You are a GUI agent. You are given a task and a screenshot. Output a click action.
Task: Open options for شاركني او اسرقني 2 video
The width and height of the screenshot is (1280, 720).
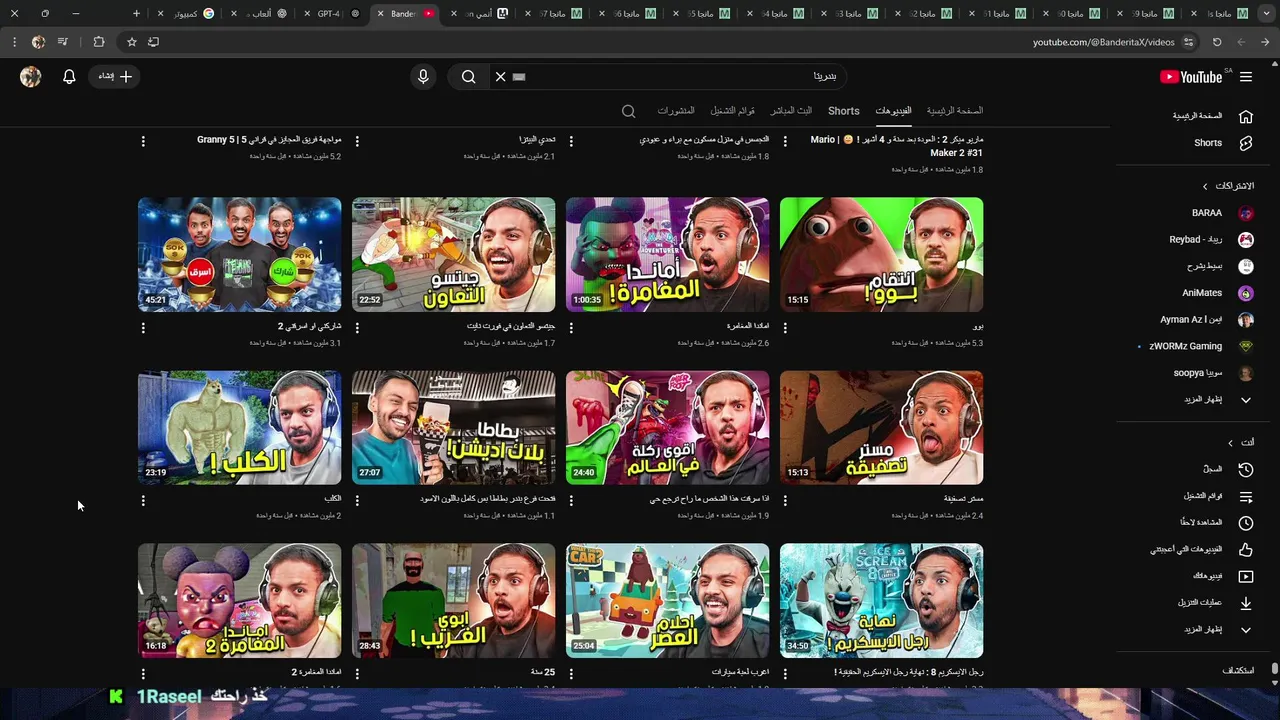point(143,328)
